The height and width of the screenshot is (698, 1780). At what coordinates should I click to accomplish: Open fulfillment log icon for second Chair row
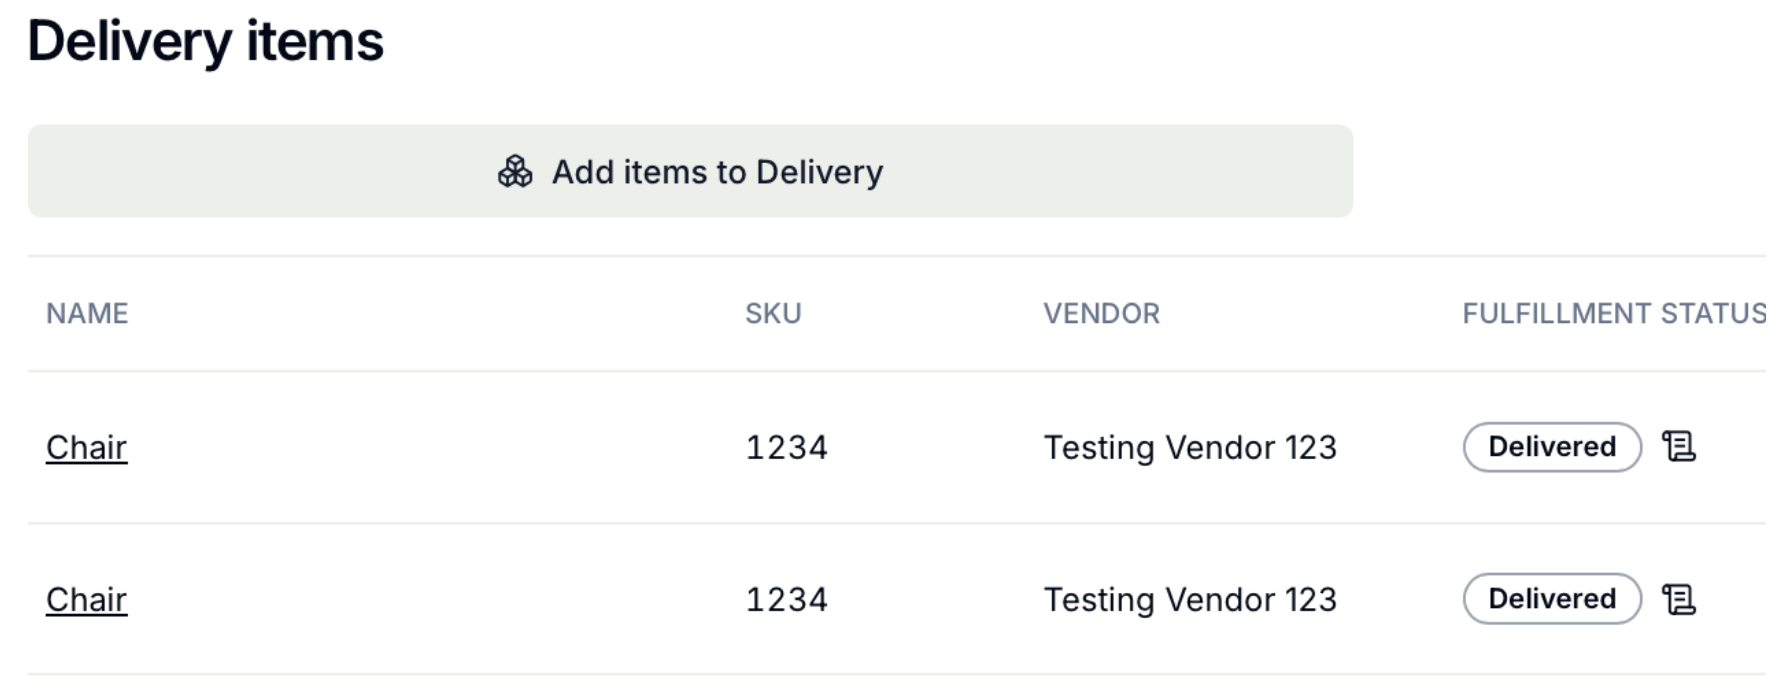click(1679, 599)
